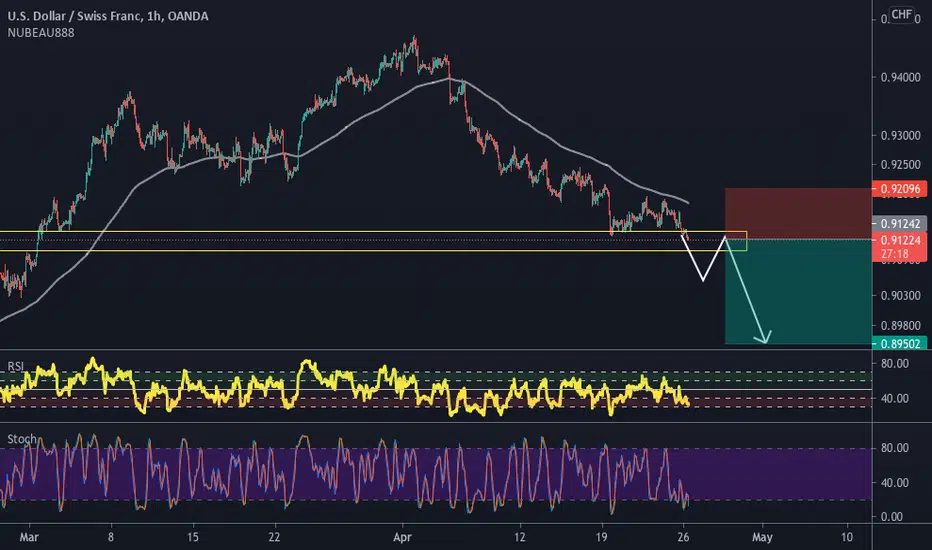Click the 0.94000 price axis value
The width and height of the screenshot is (932, 550).
tap(900, 77)
